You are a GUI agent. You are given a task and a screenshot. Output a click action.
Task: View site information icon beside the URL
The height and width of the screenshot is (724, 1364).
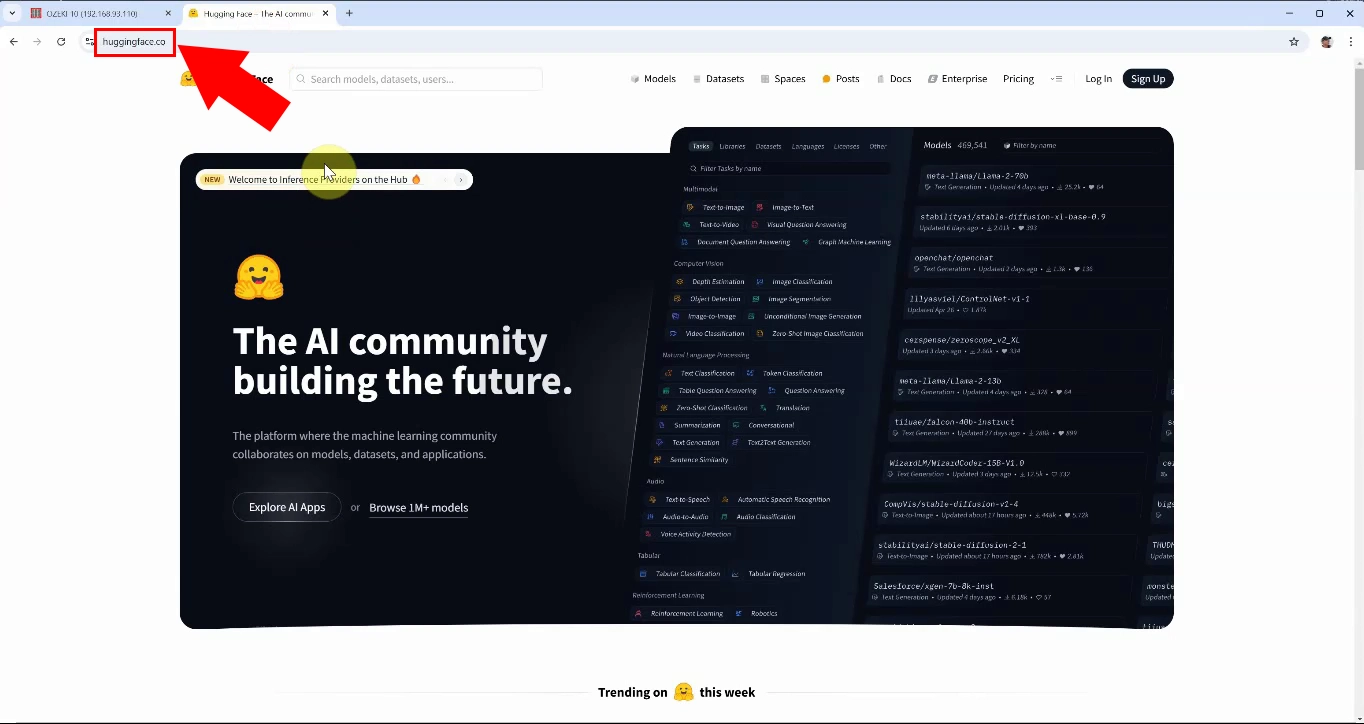pyautogui.click(x=89, y=42)
